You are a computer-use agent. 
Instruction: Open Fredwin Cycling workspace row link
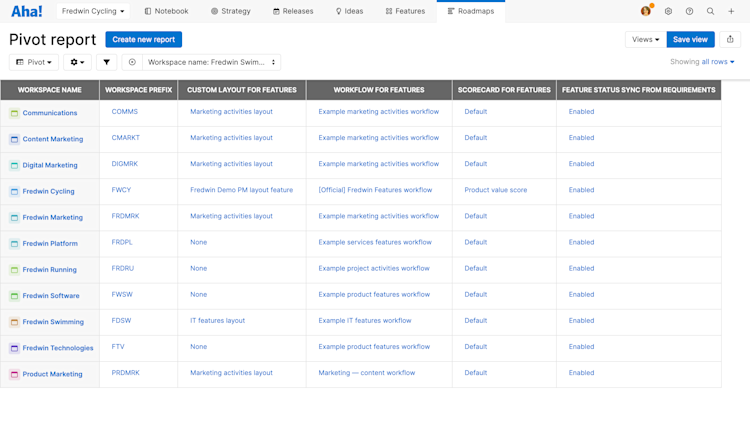pyautogui.click(x=48, y=191)
